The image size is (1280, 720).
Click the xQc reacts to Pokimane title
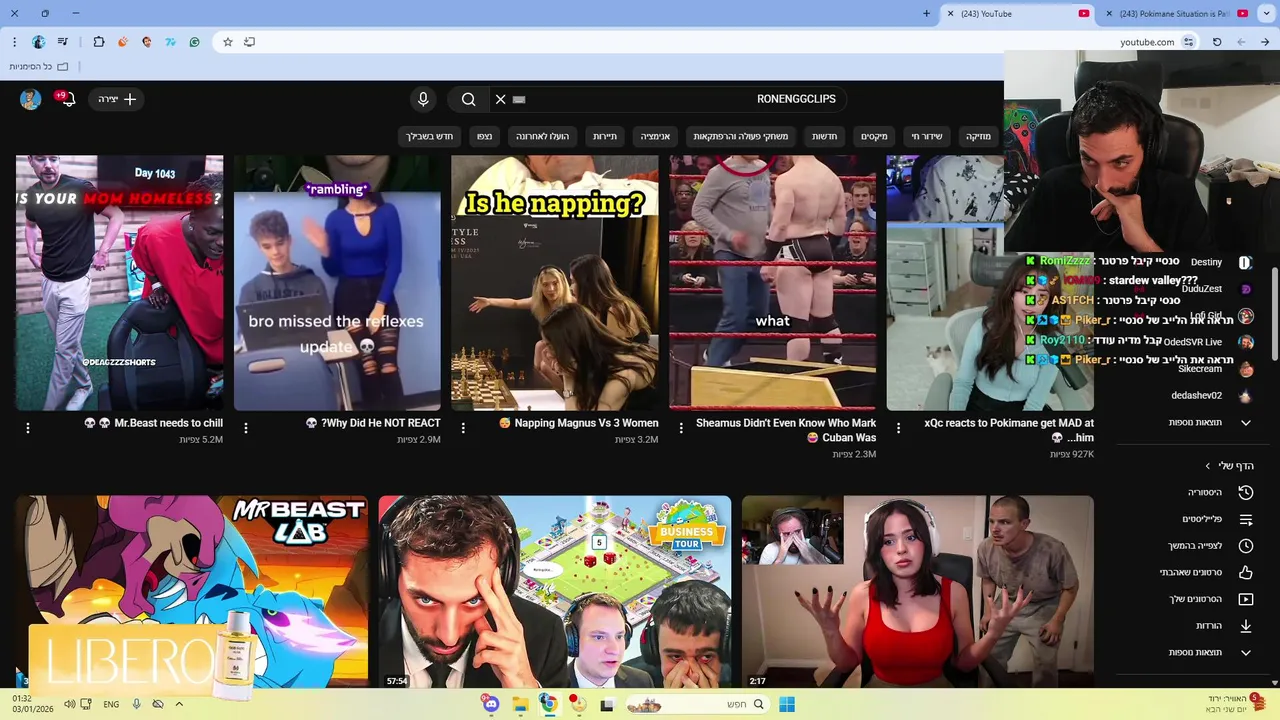tap(1009, 430)
